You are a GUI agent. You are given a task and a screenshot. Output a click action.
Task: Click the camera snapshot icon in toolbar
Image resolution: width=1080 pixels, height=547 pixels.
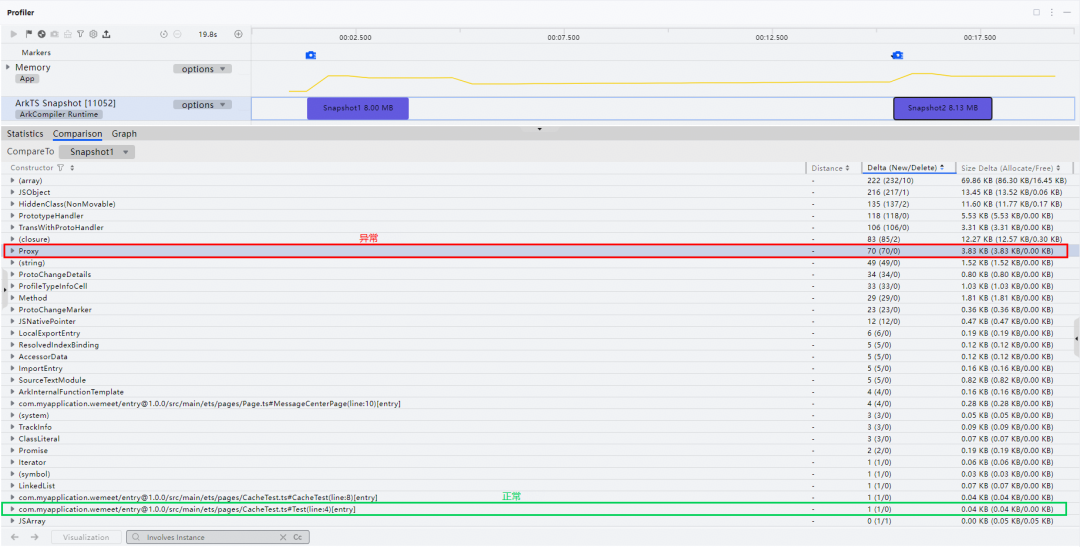[x=54, y=34]
